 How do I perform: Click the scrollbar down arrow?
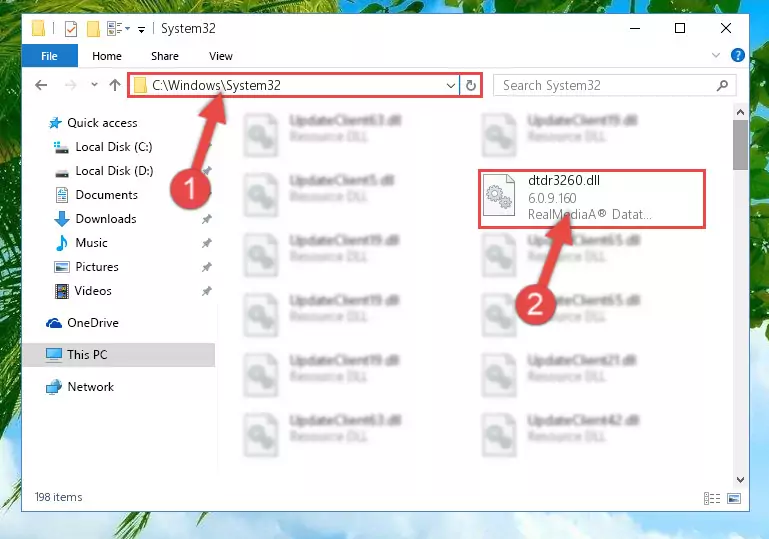(740, 480)
